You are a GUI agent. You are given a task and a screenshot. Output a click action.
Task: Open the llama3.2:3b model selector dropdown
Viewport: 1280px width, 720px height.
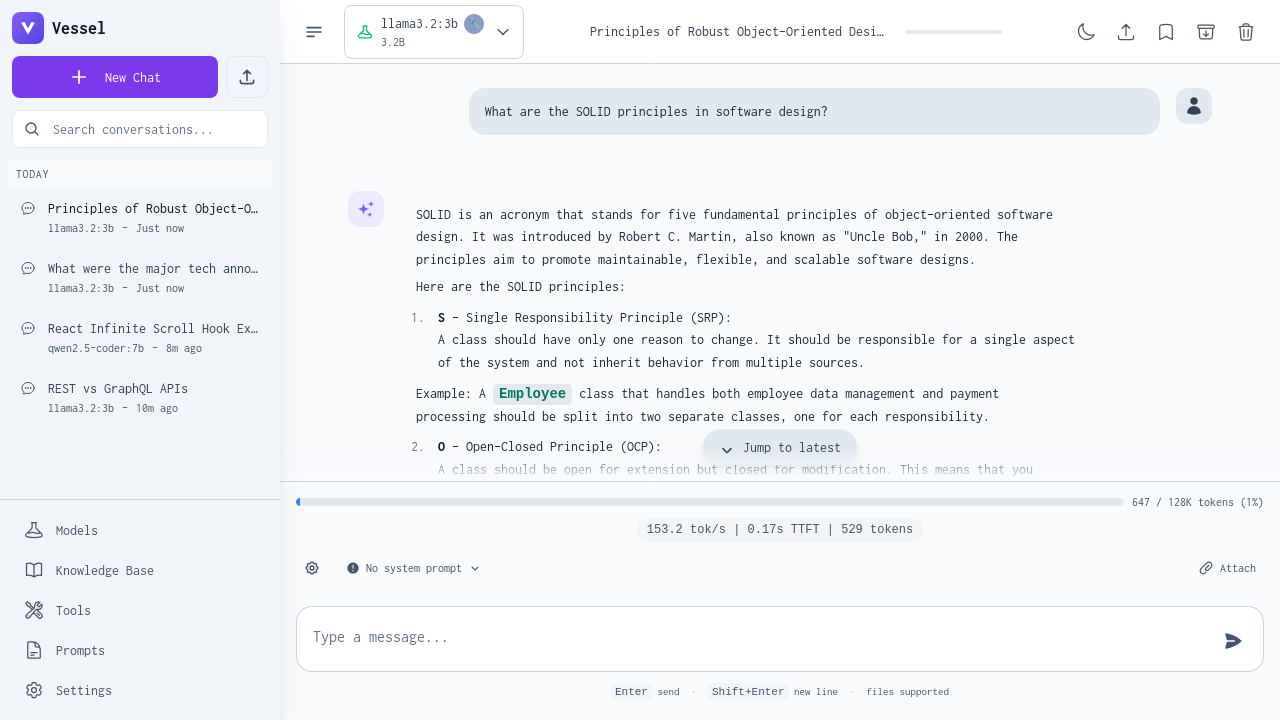tap(434, 32)
